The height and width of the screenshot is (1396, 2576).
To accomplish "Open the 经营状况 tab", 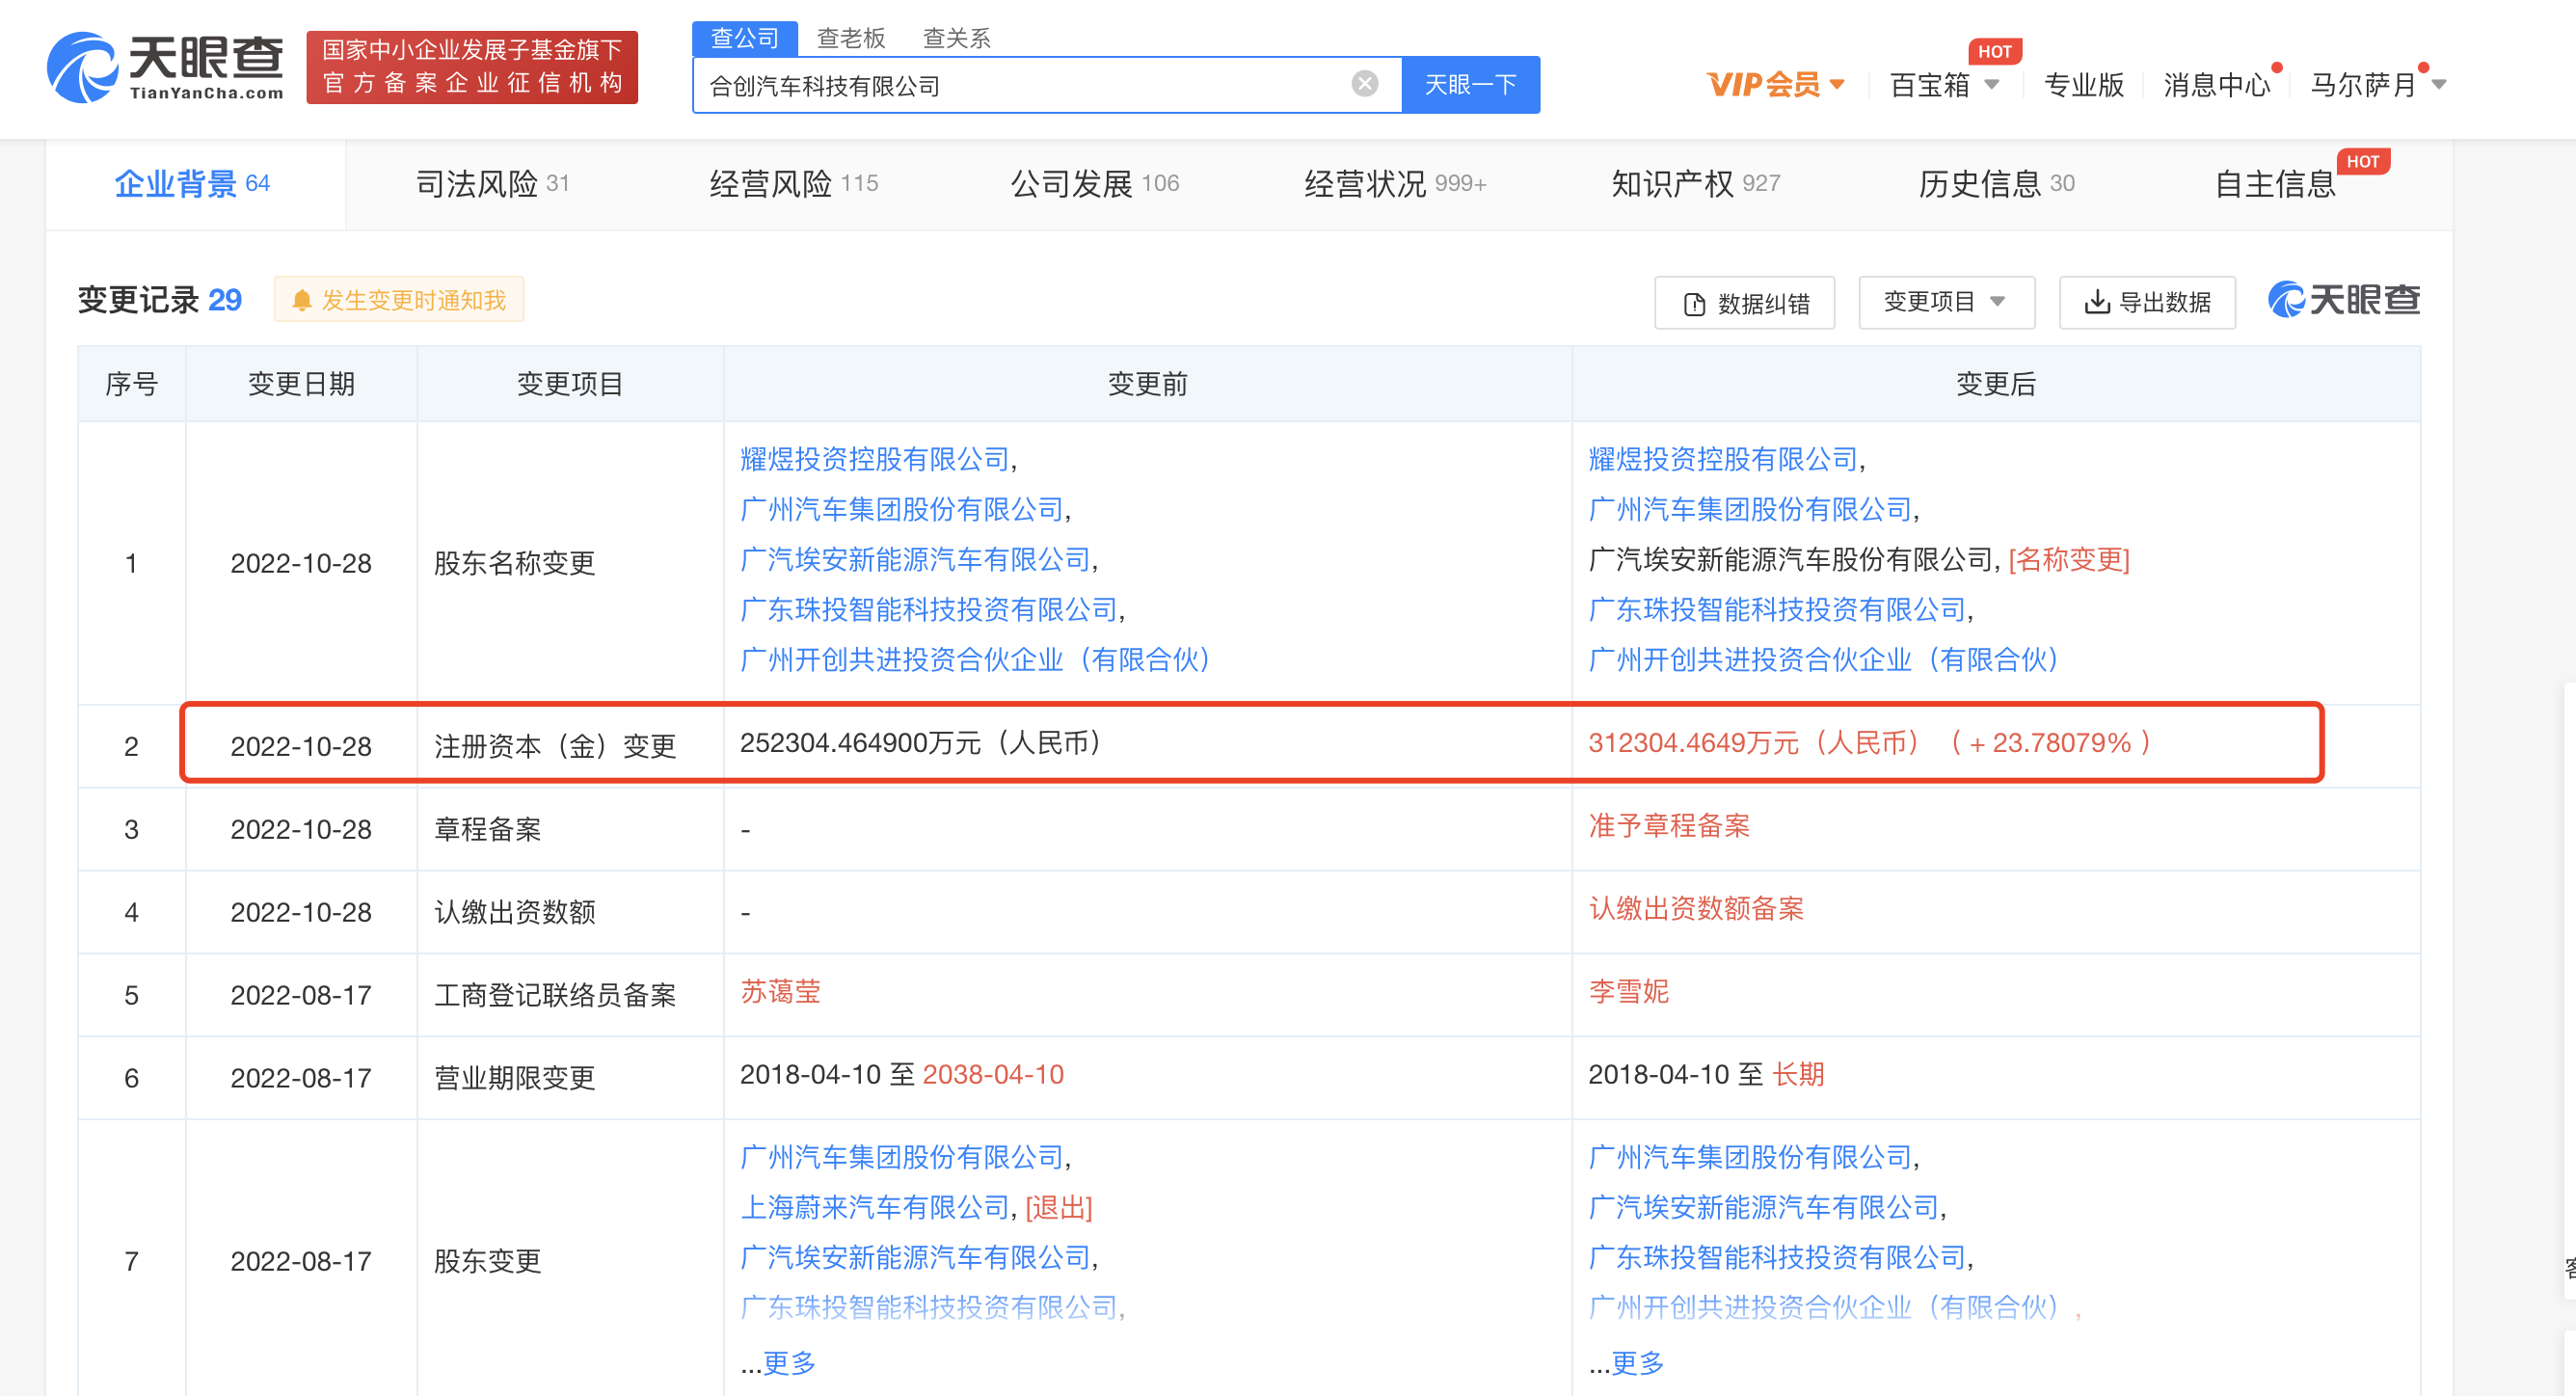I will (1396, 184).
